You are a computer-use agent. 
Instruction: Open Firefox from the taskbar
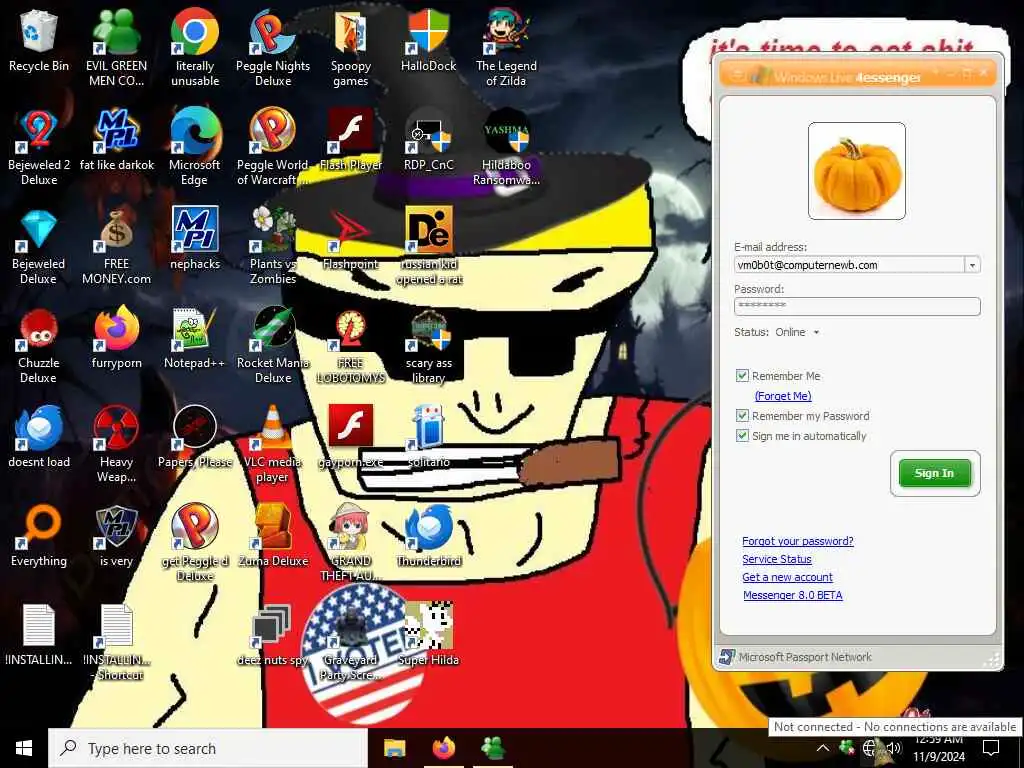443,748
